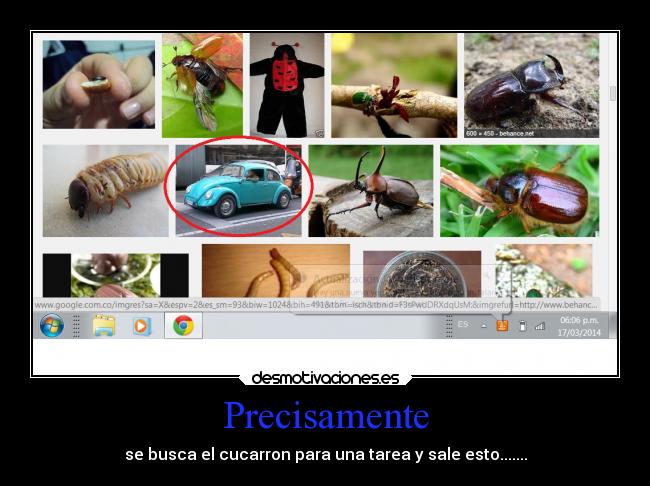Open mealworms on wood thumbnail
The height and width of the screenshot is (486, 650).
click(276, 271)
